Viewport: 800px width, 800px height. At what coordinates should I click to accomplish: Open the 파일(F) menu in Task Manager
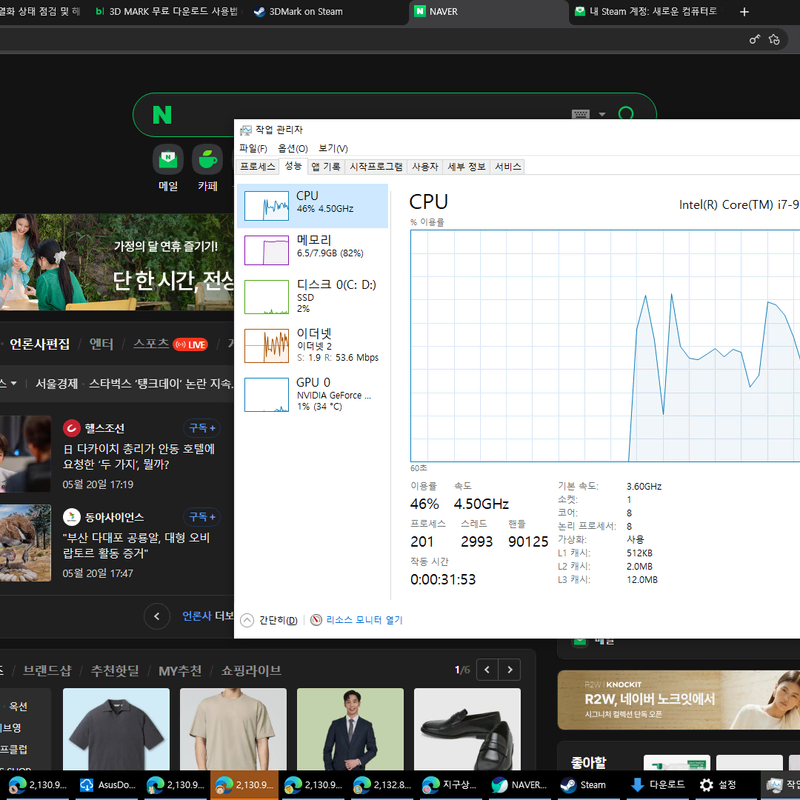tap(253, 148)
